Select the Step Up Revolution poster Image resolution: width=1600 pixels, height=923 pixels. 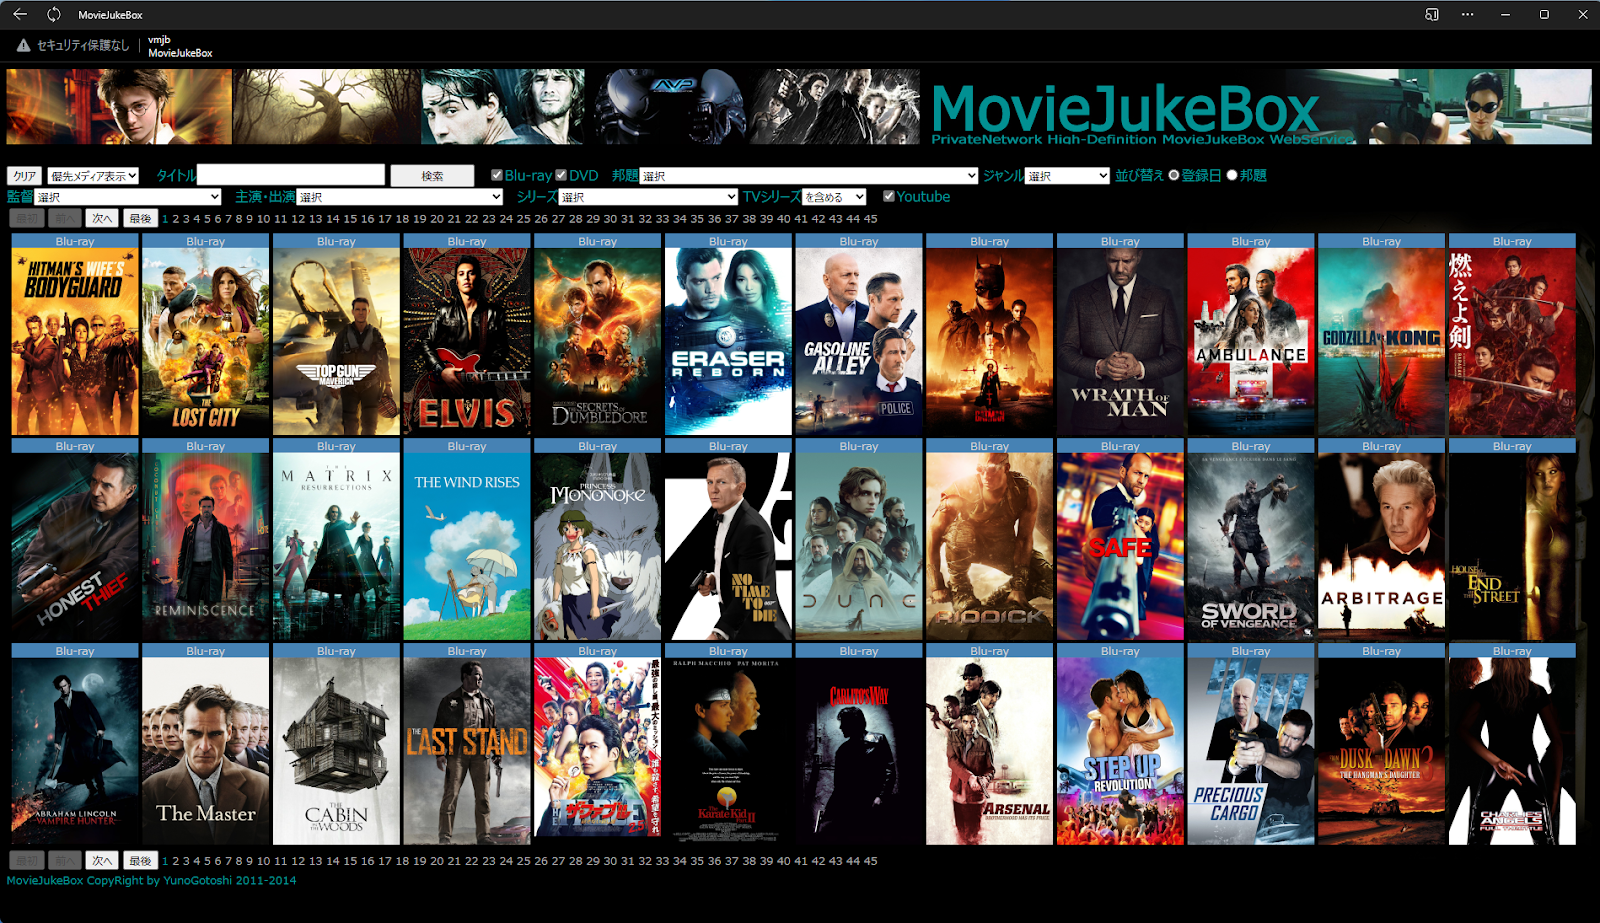pyautogui.click(x=1120, y=751)
